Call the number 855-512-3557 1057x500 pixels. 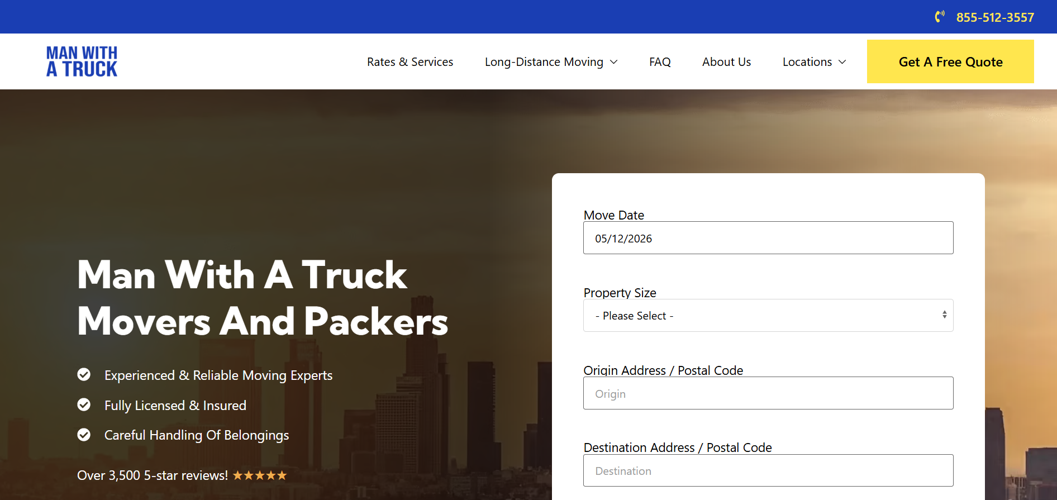click(995, 18)
